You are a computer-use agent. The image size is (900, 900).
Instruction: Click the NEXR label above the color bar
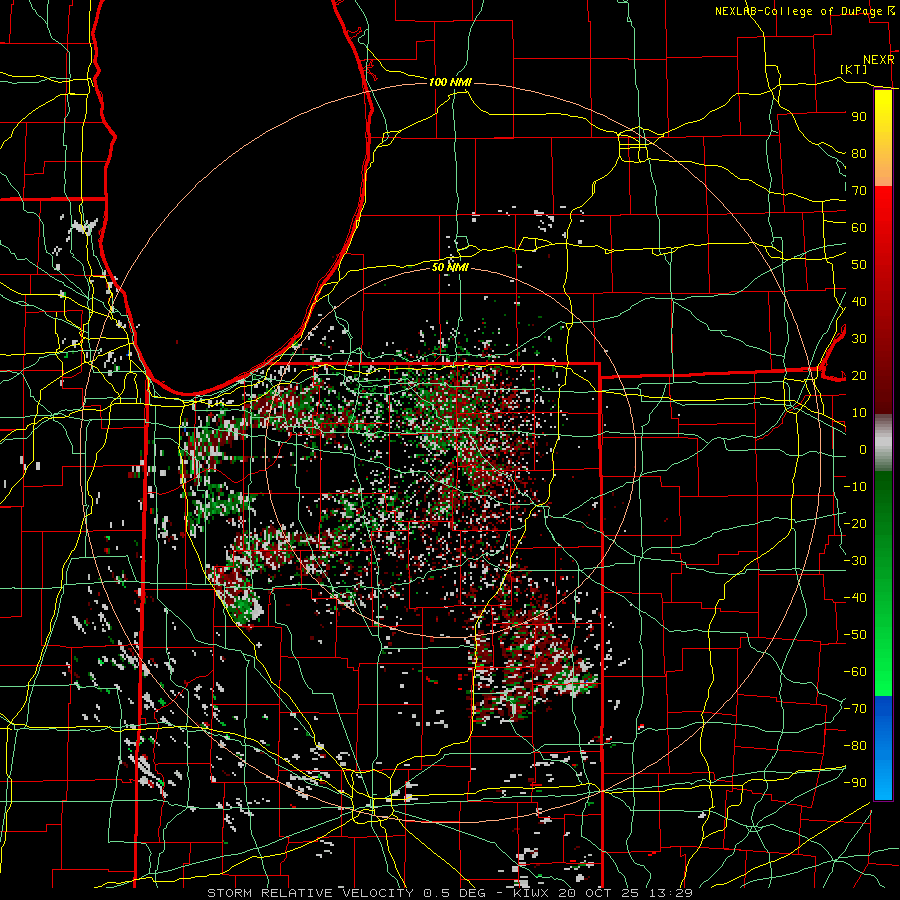[879, 60]
